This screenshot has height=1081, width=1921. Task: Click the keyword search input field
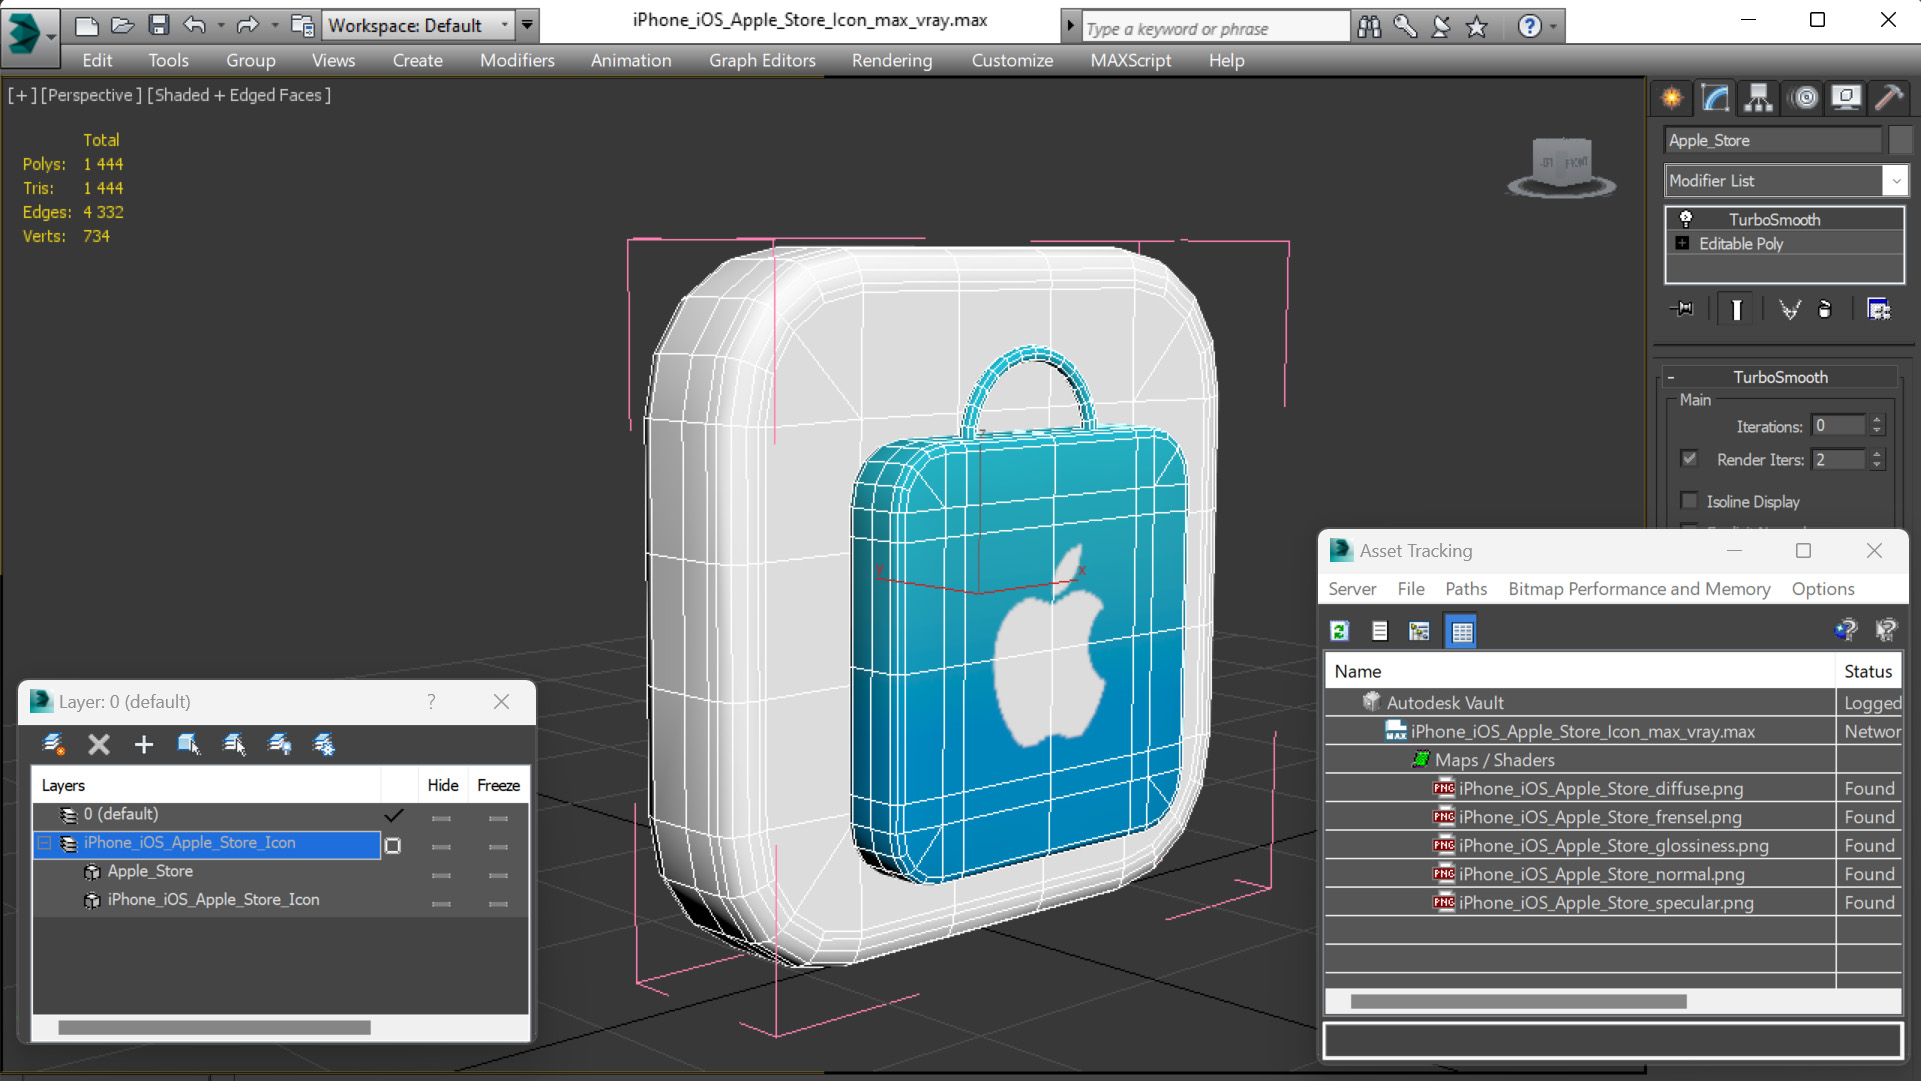coord(1215,28)
